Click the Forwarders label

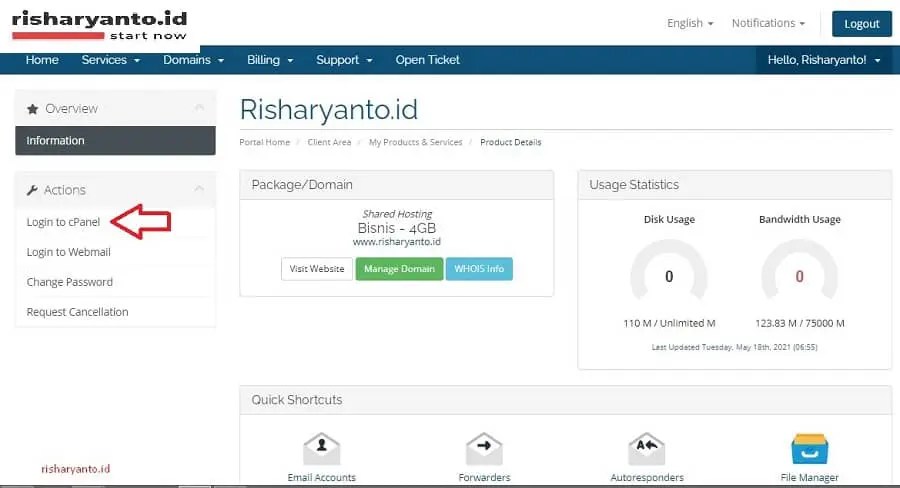[x=484, y=478]
